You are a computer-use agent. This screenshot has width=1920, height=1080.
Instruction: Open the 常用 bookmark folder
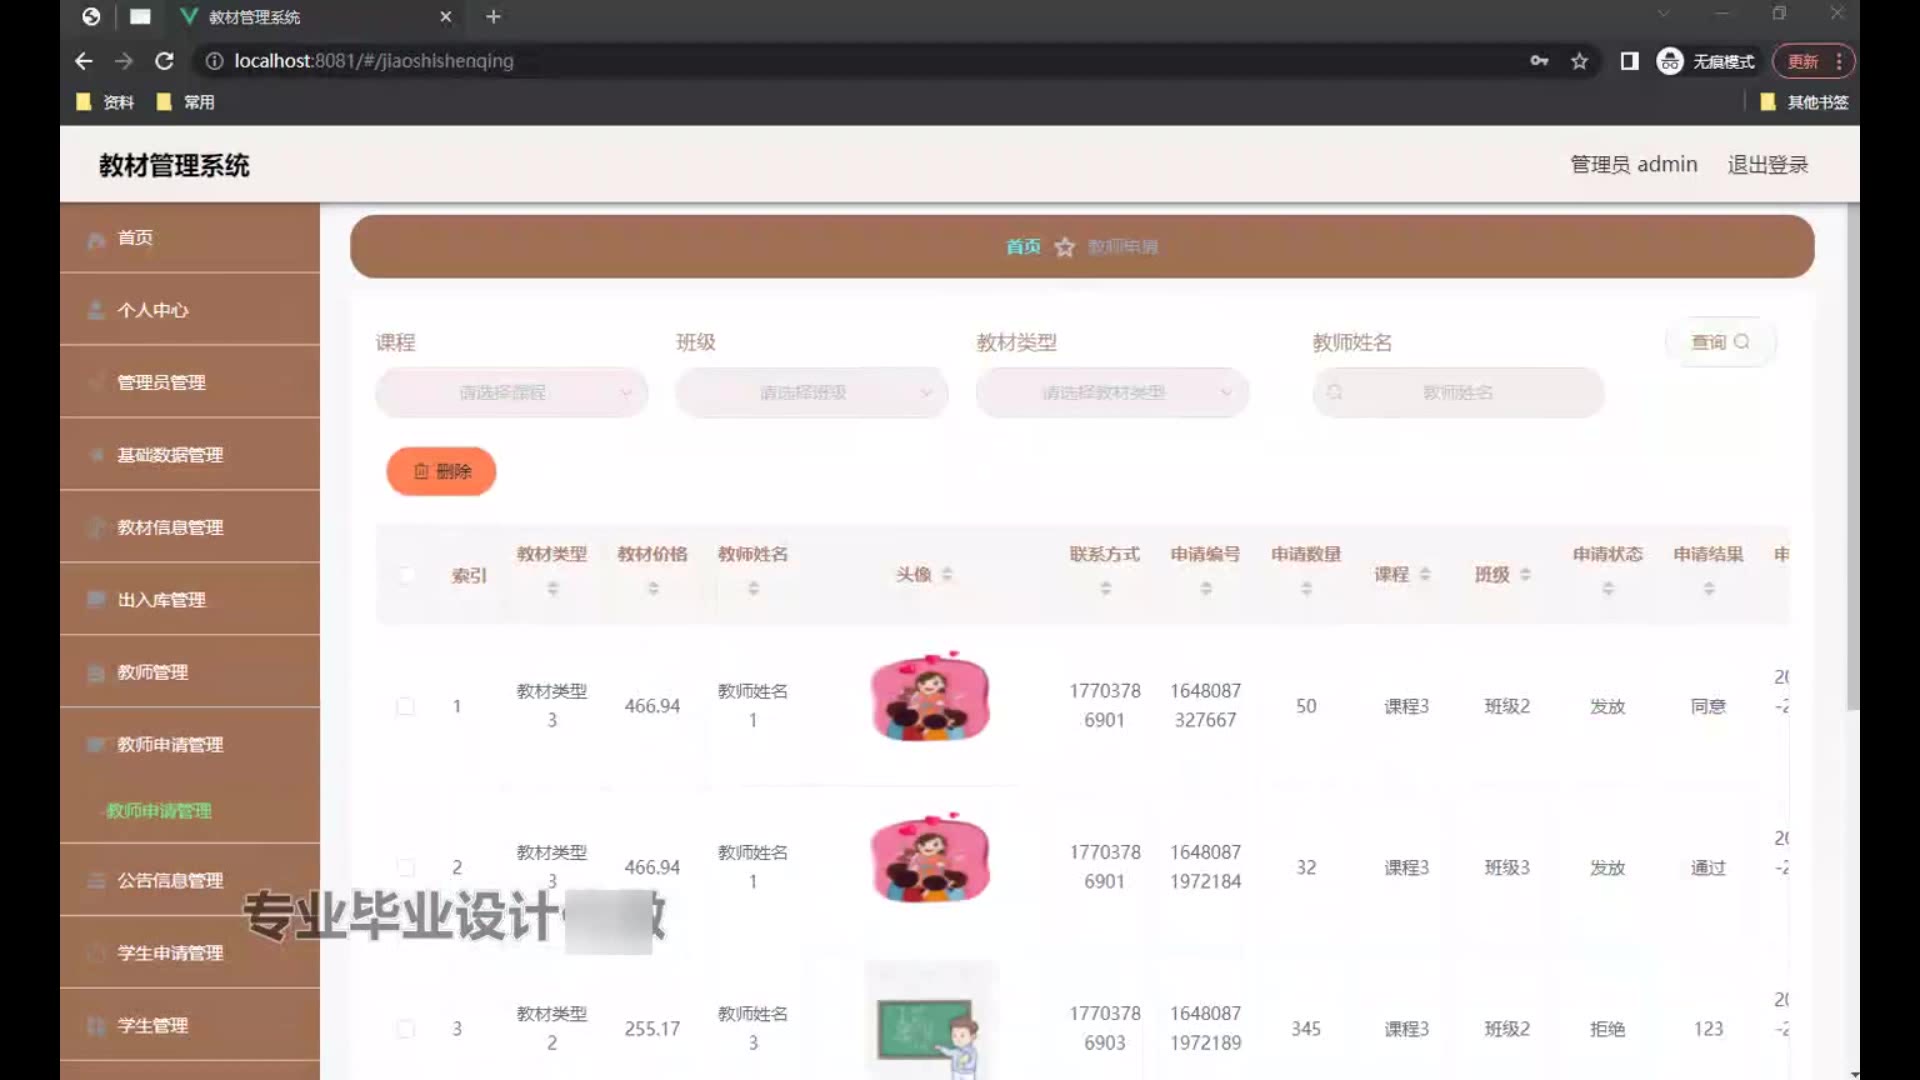pyautogui.click(x=186, y=102)
